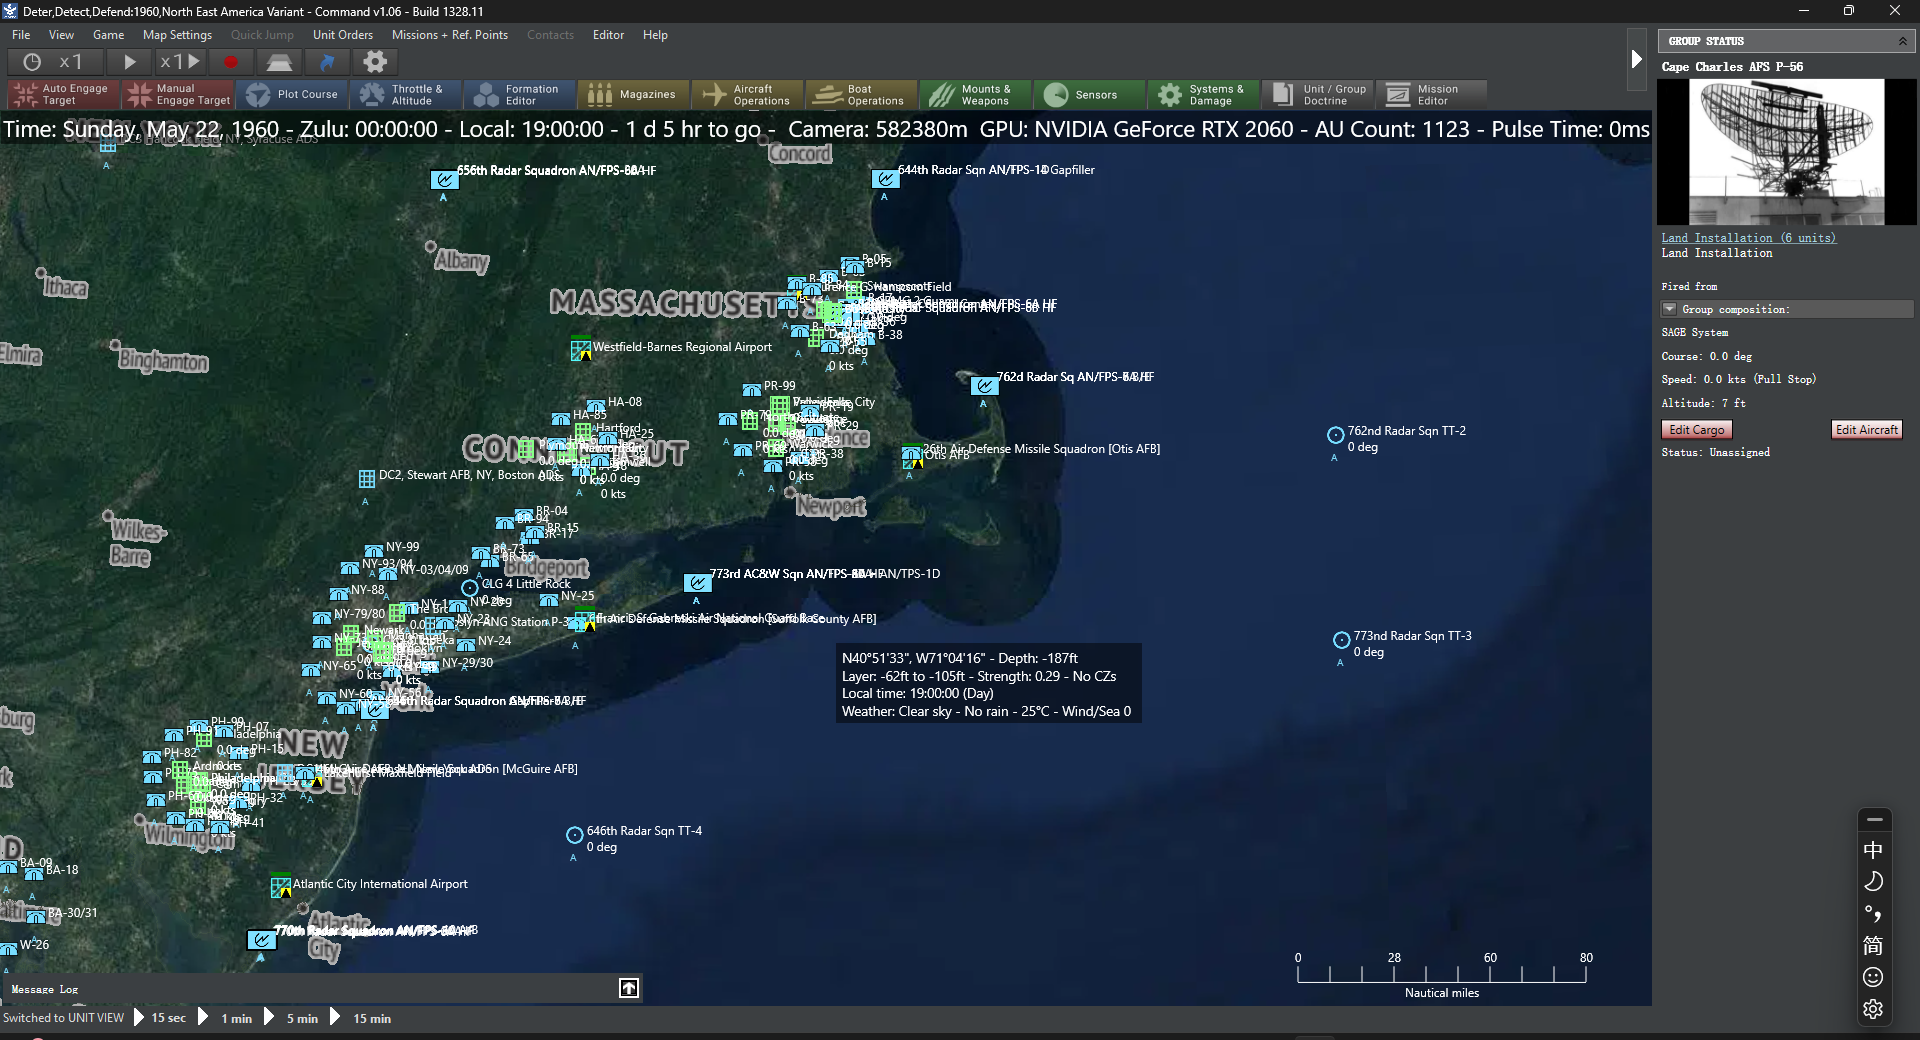Minimize the IME toolbar dash button

1874,819
